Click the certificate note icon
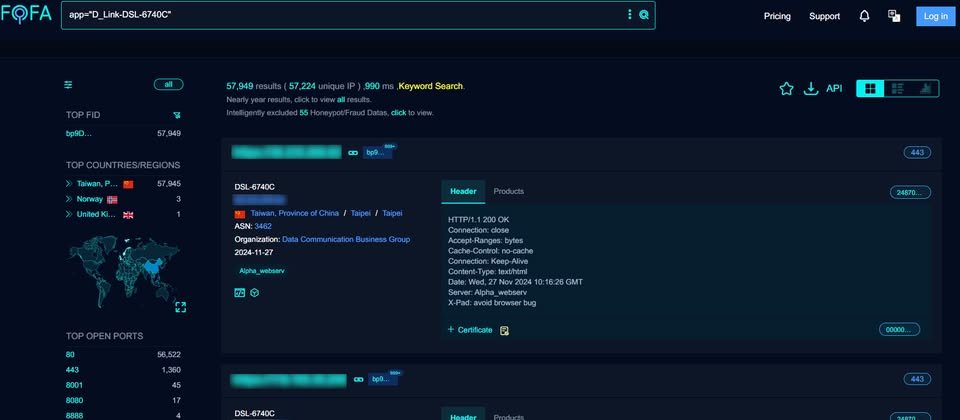960x420 pixels. click(504, 331)
